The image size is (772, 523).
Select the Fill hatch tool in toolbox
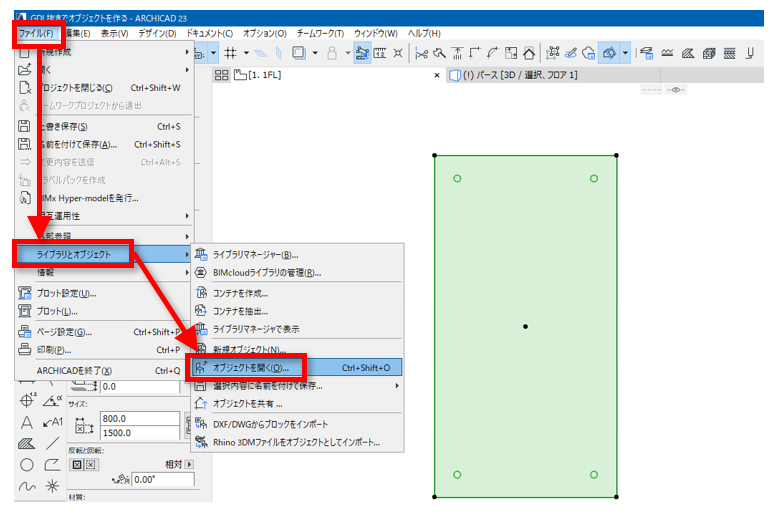pos(27,444)
